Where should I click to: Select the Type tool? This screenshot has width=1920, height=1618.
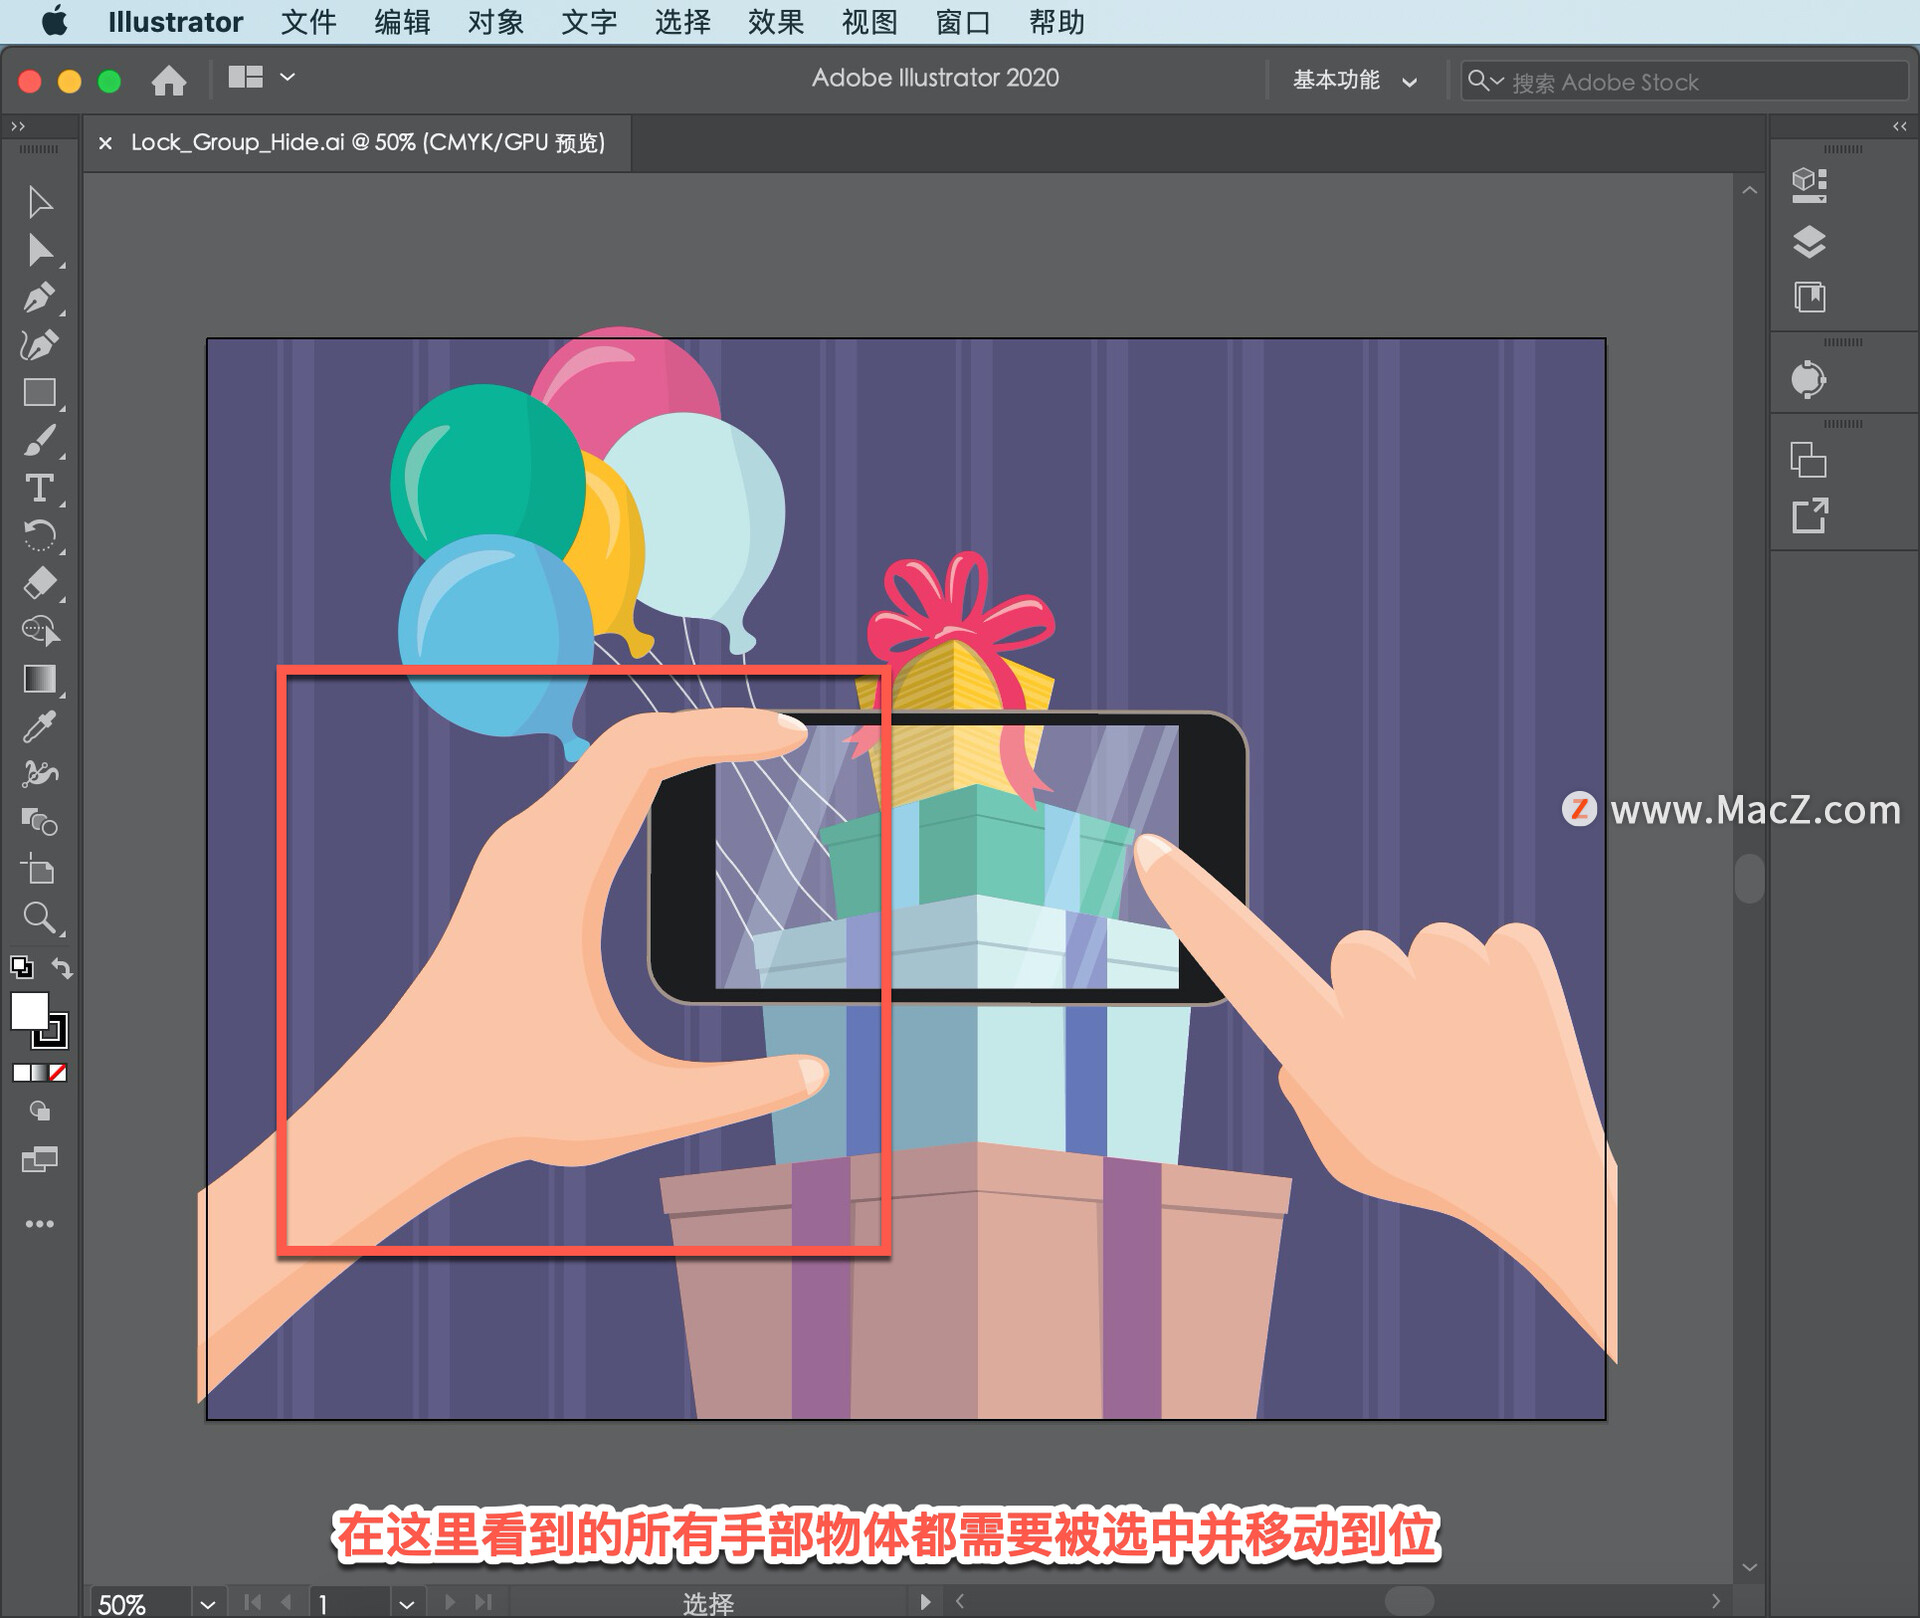click(40, 488)
